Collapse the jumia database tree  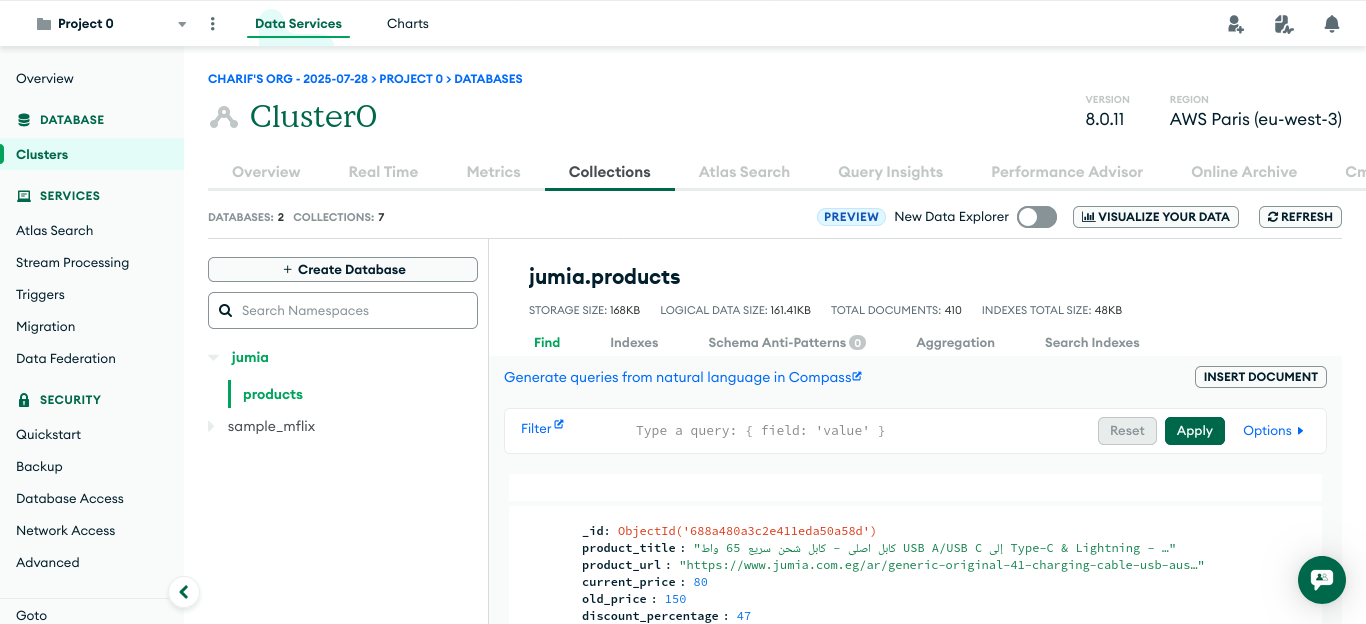(213, 357)
